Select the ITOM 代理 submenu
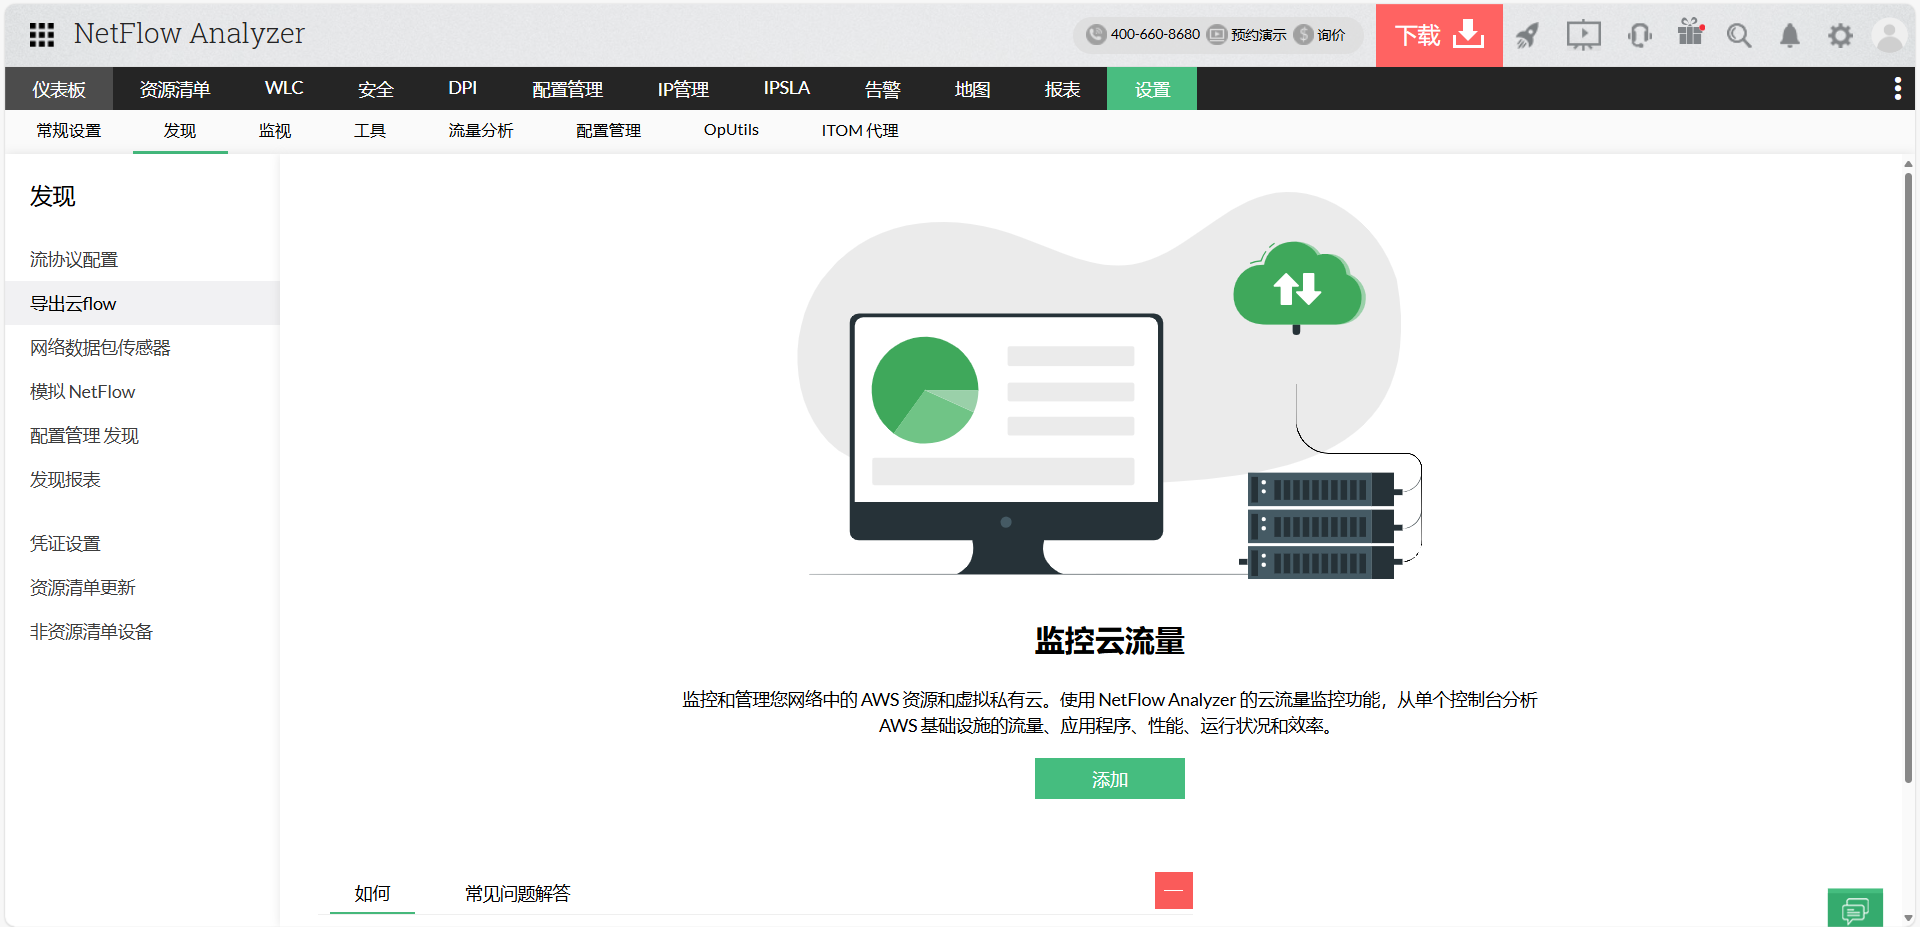This screenshot has width=1920, height=927. (860, 131)
